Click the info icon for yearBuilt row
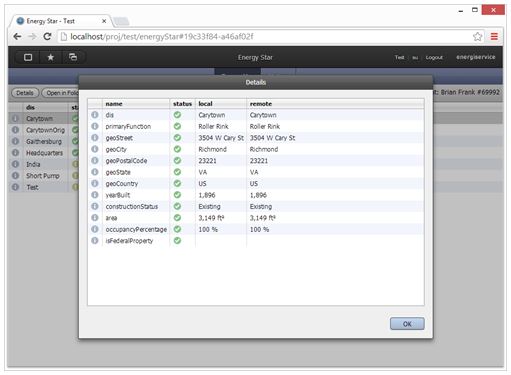This screenshot has height=375, width=511. (95, 195)
